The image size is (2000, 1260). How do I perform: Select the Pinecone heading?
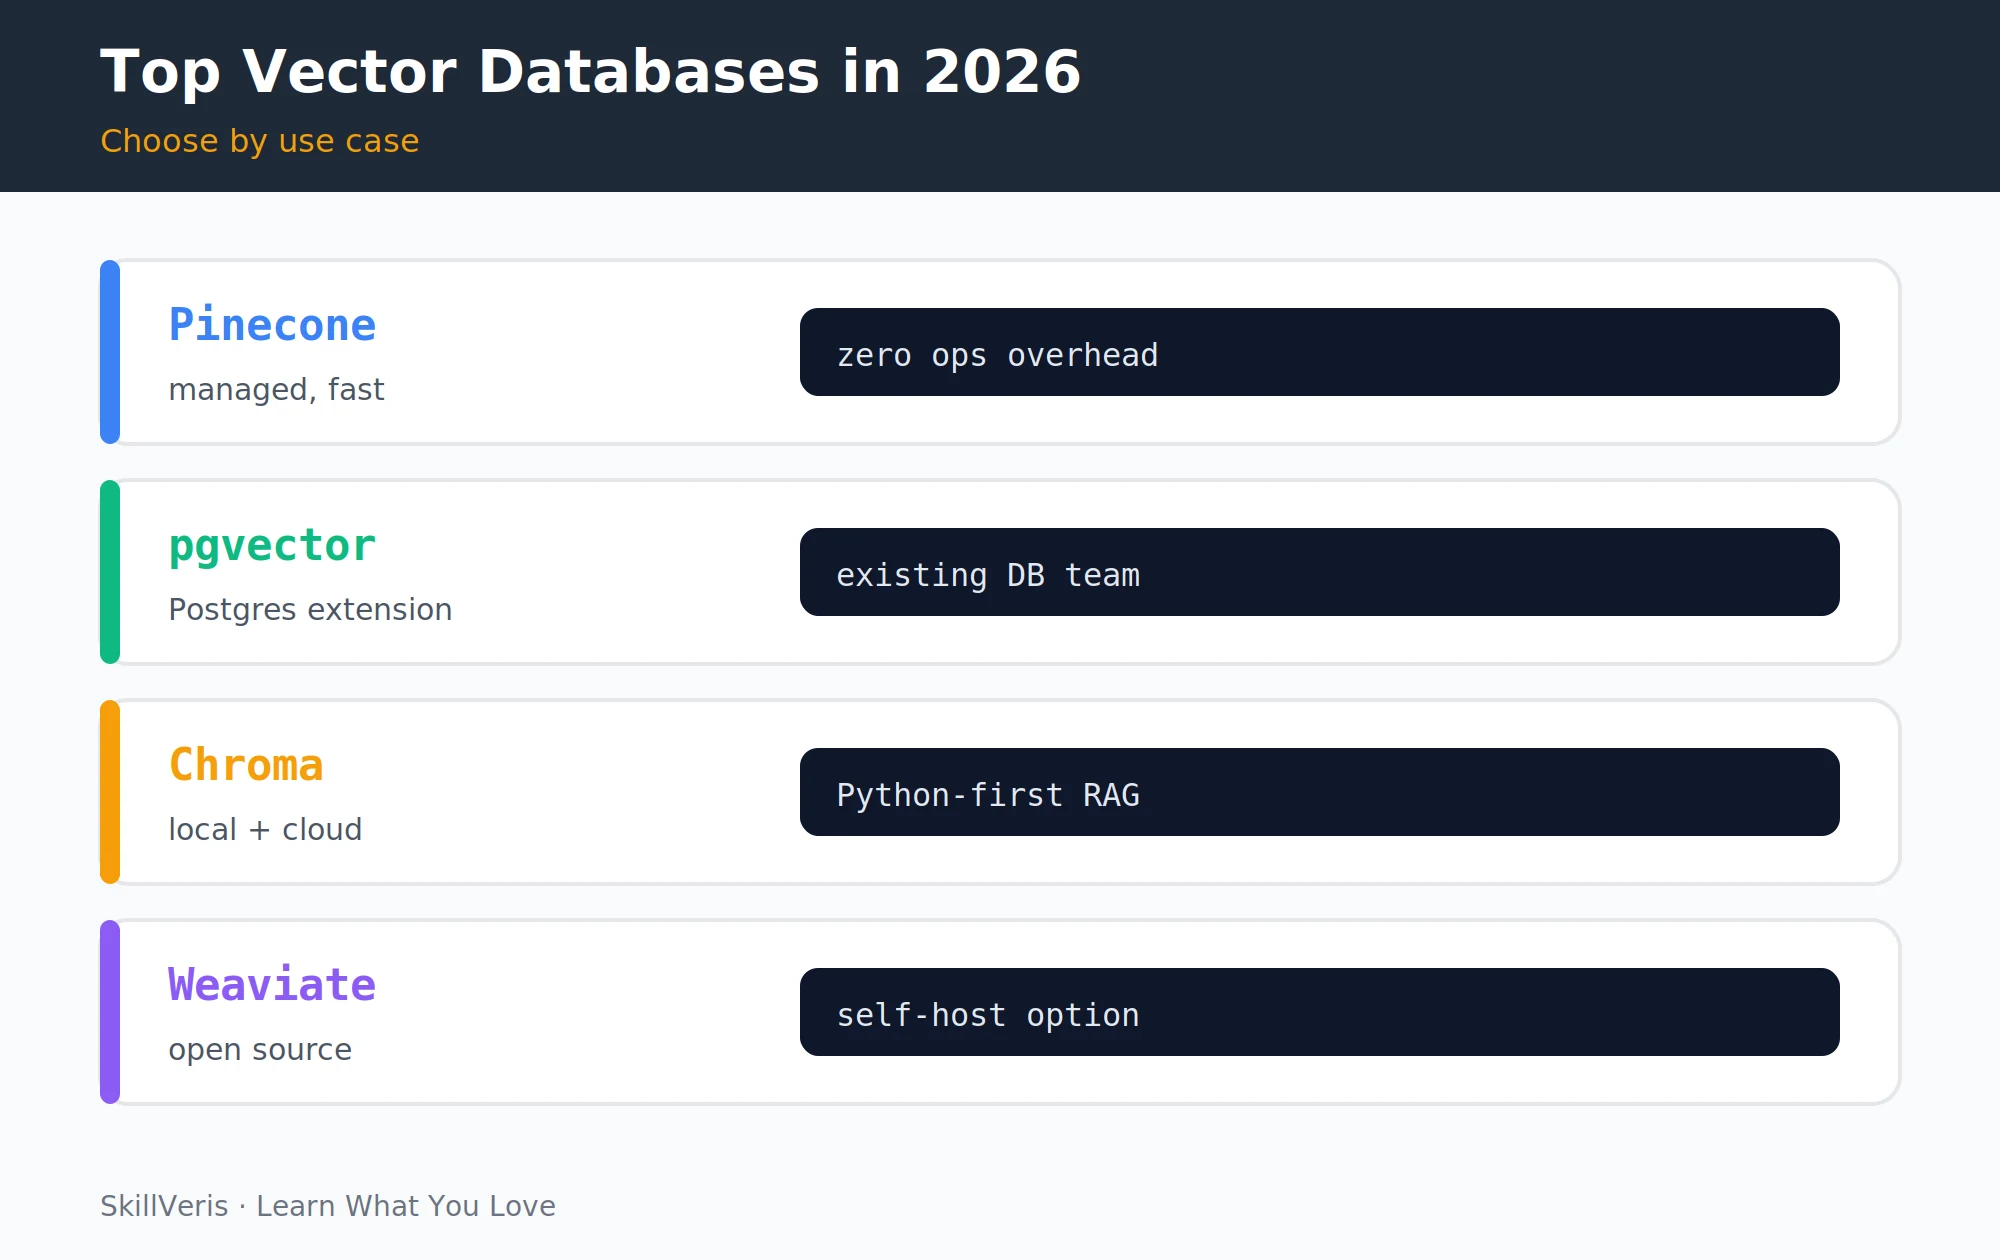(x=272, y=325)
